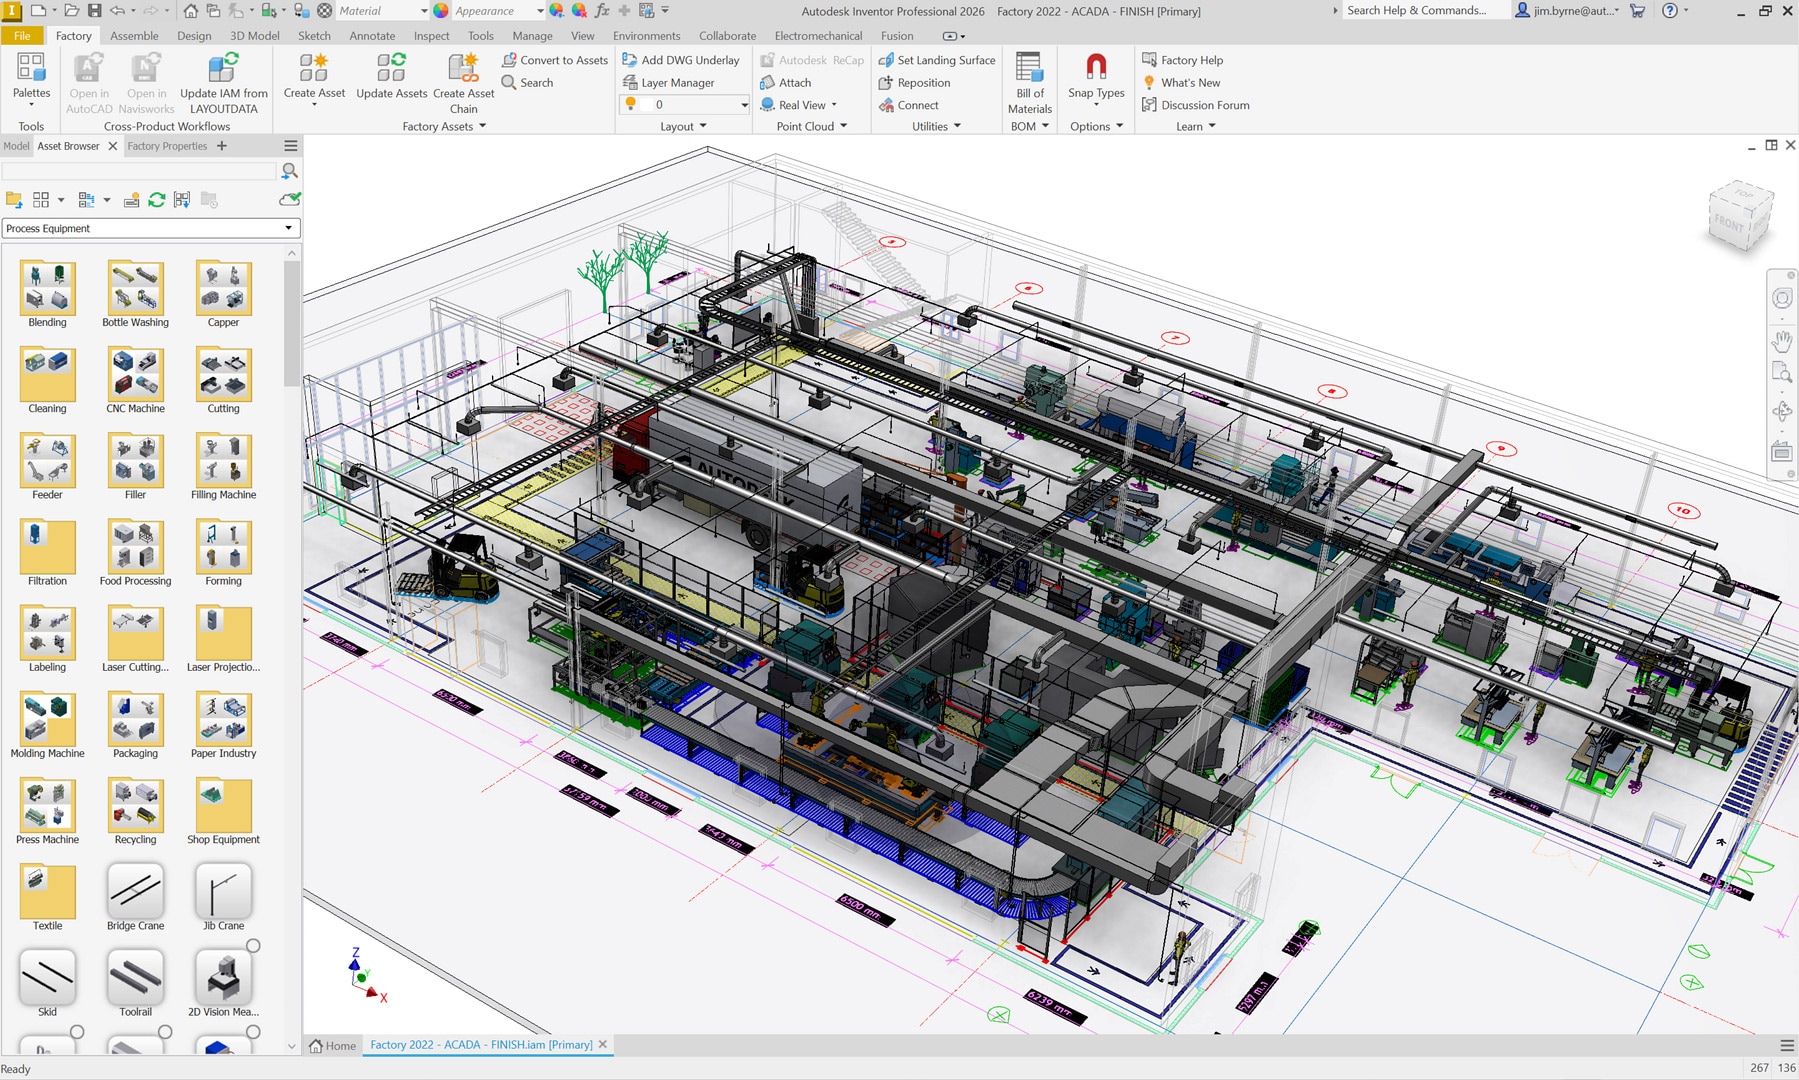Open the Material selector dropdown
This screenshot has width=1799, height=1080.
pos(423,11)
